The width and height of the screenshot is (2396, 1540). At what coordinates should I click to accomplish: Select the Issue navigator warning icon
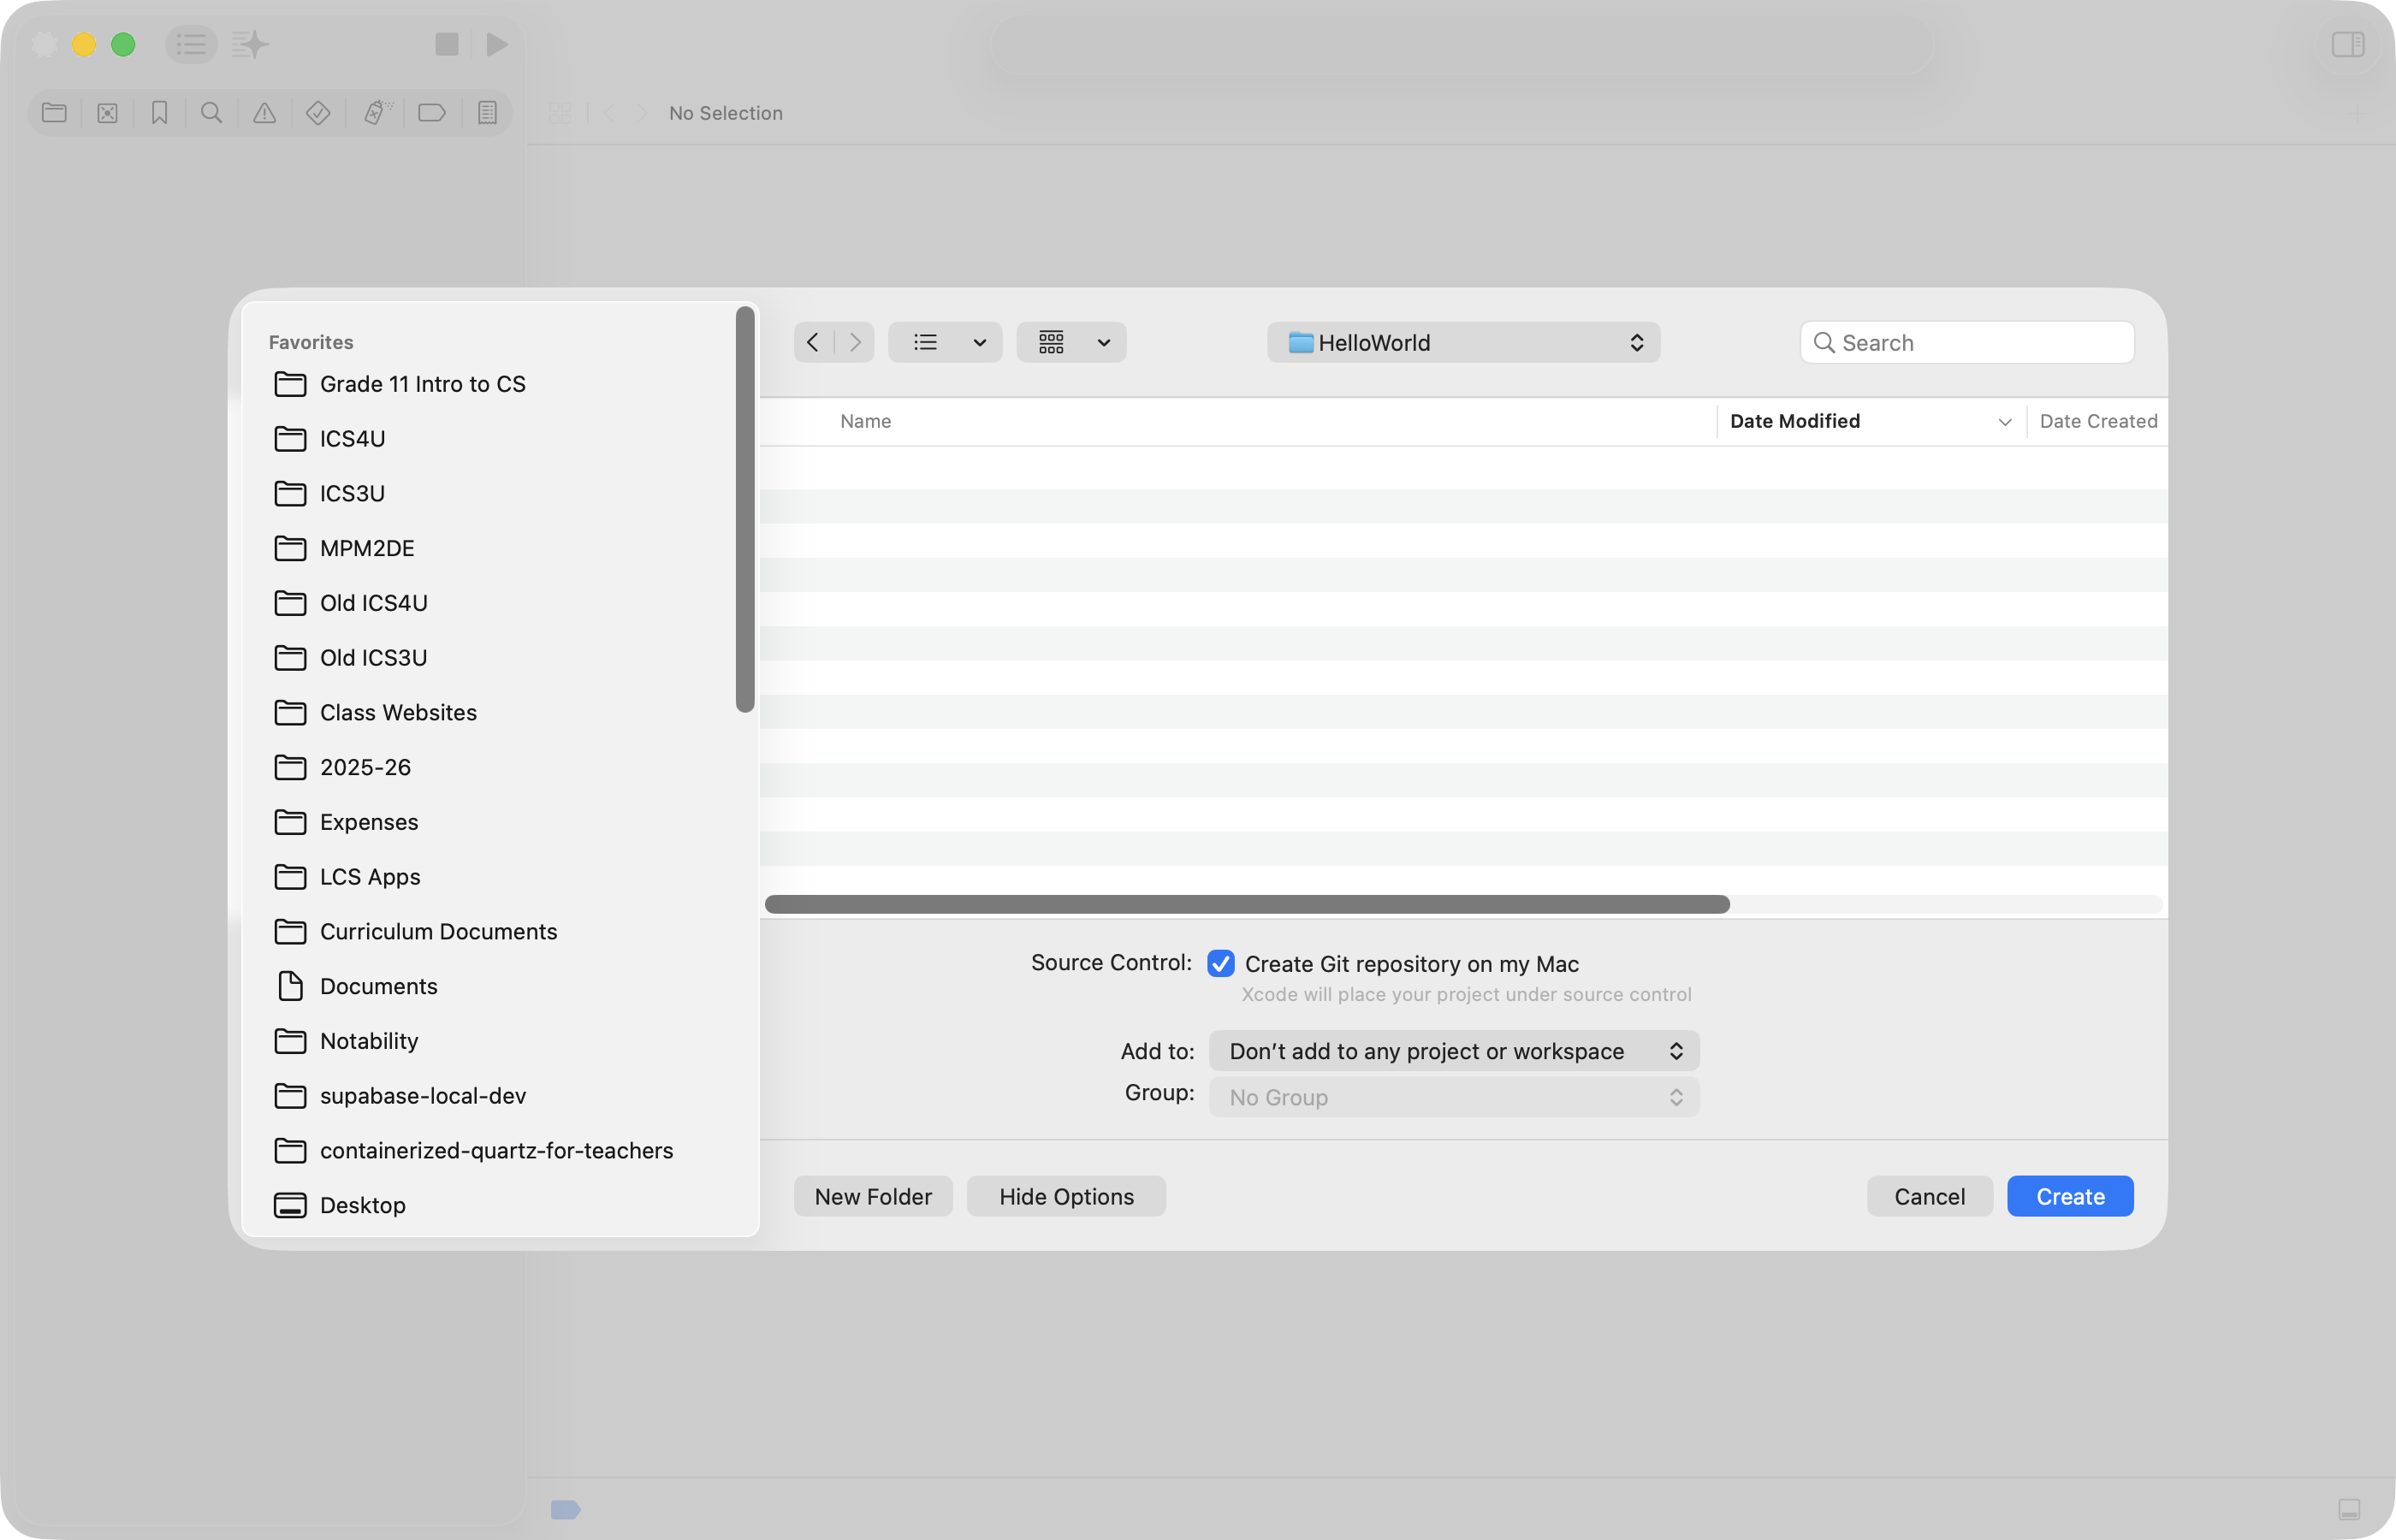[x=264, y=113]
